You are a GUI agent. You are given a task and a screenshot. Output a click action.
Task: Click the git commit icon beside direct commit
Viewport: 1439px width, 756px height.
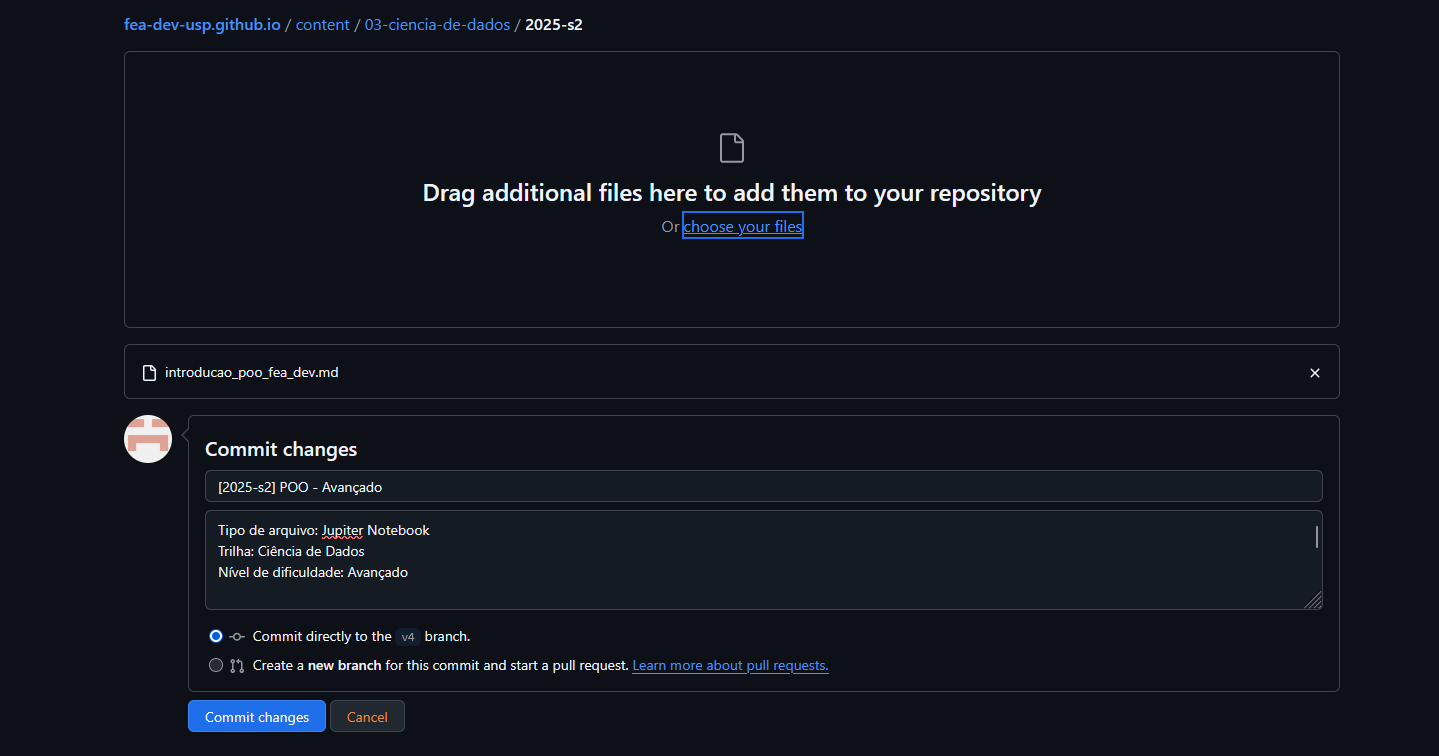pos(237,637)
